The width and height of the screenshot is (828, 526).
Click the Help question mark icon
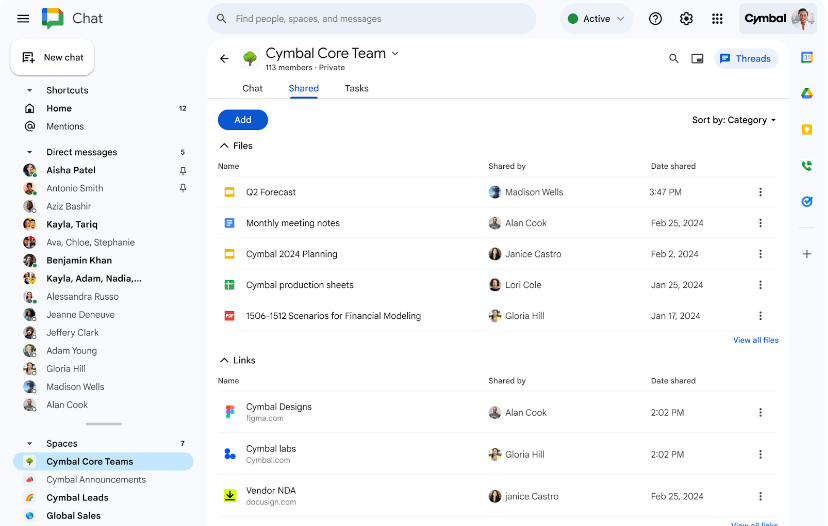(656, 19)
